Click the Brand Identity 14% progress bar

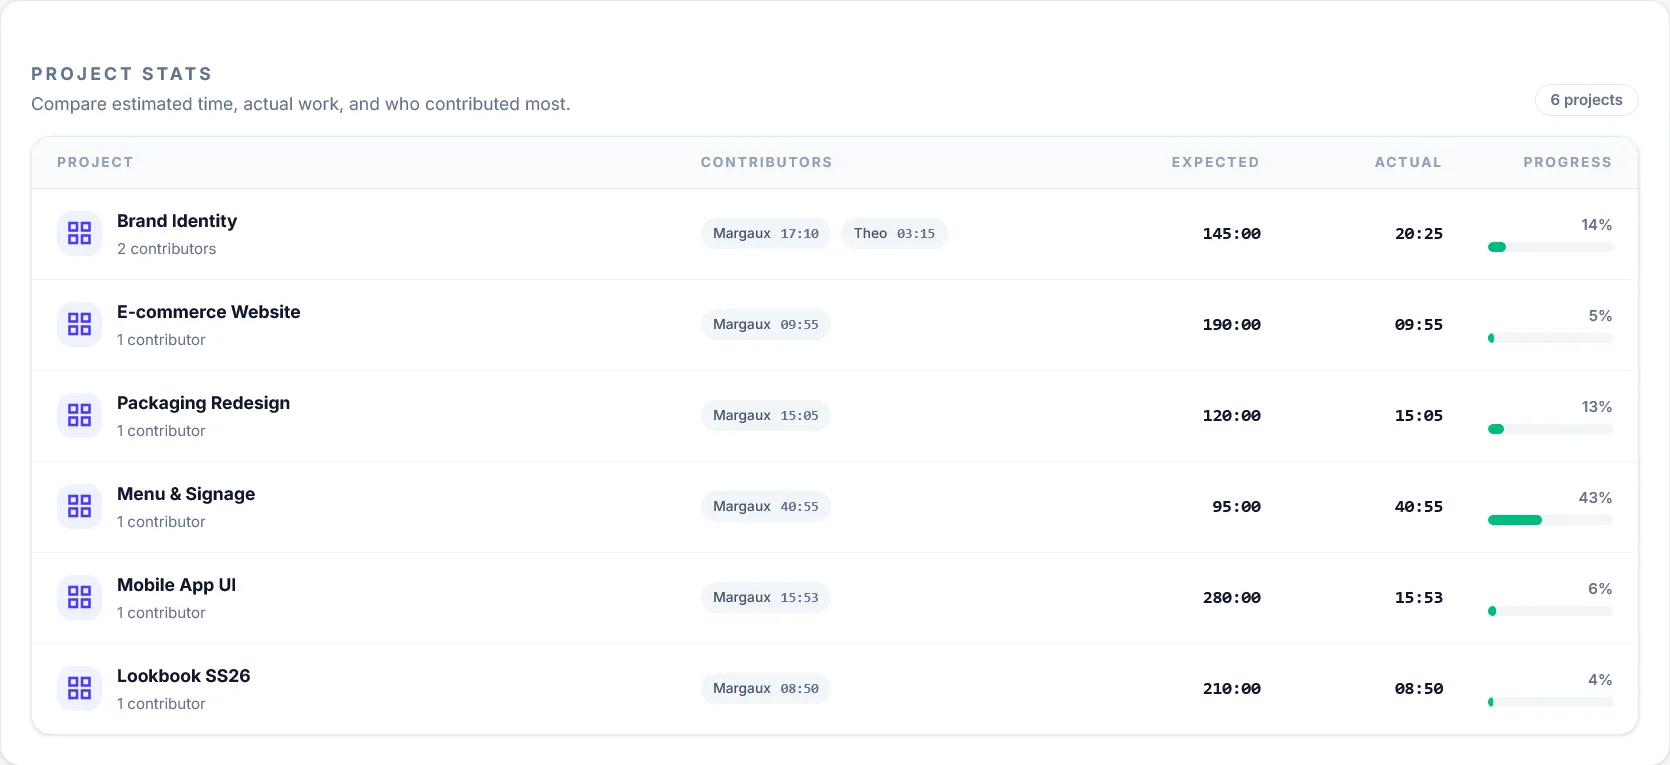(1549, 247)
